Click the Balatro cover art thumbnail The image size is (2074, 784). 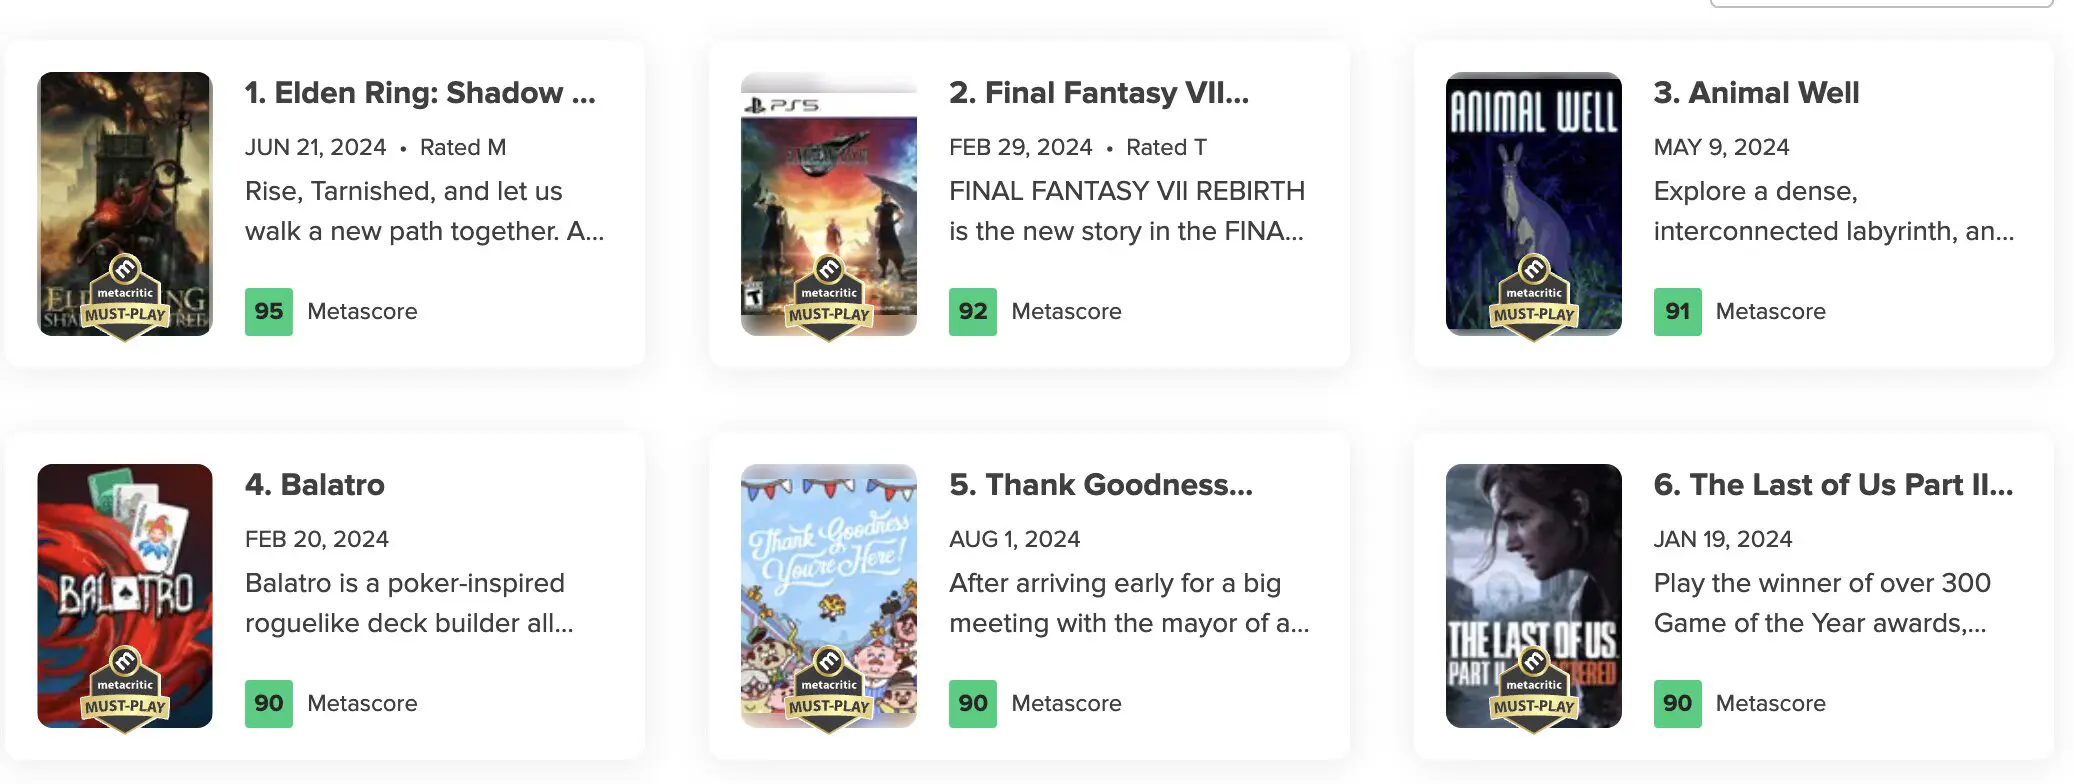[x=125, y=595]
